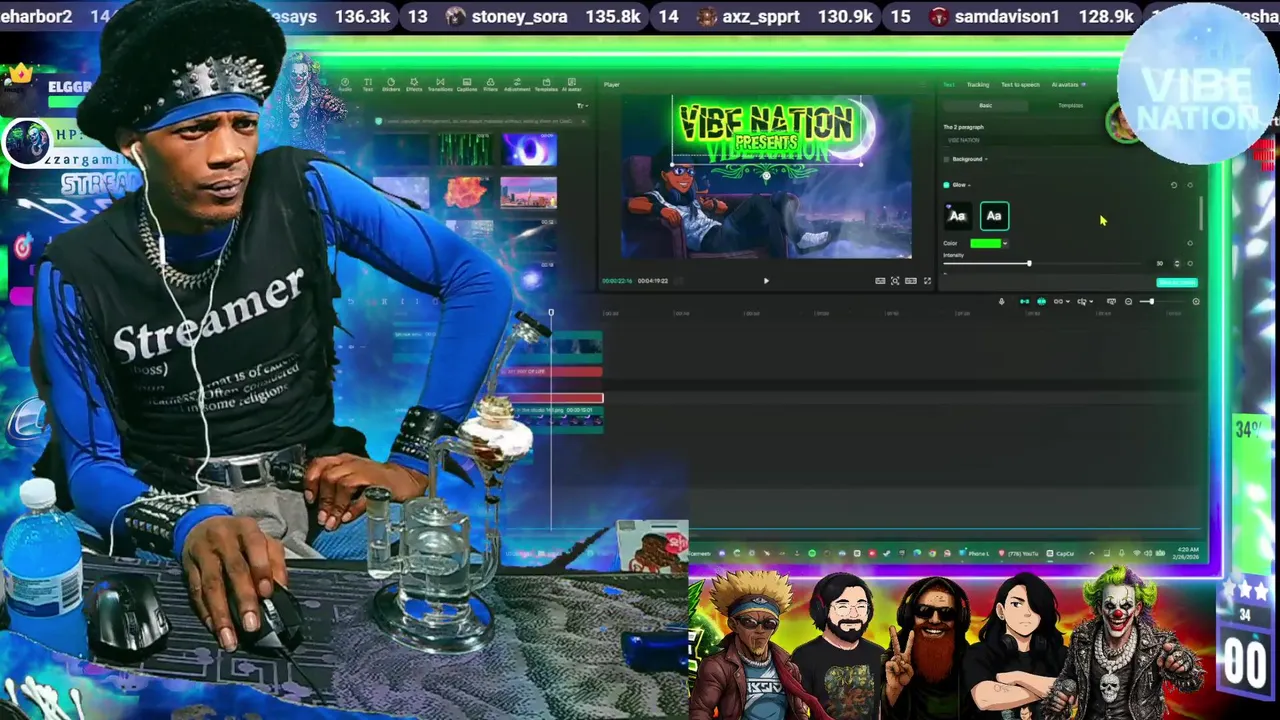Image resolution: width=1280 pixels, height=720 pixels.
Task: Select the purple vortex thumbnail
Action: coord(528,150)
